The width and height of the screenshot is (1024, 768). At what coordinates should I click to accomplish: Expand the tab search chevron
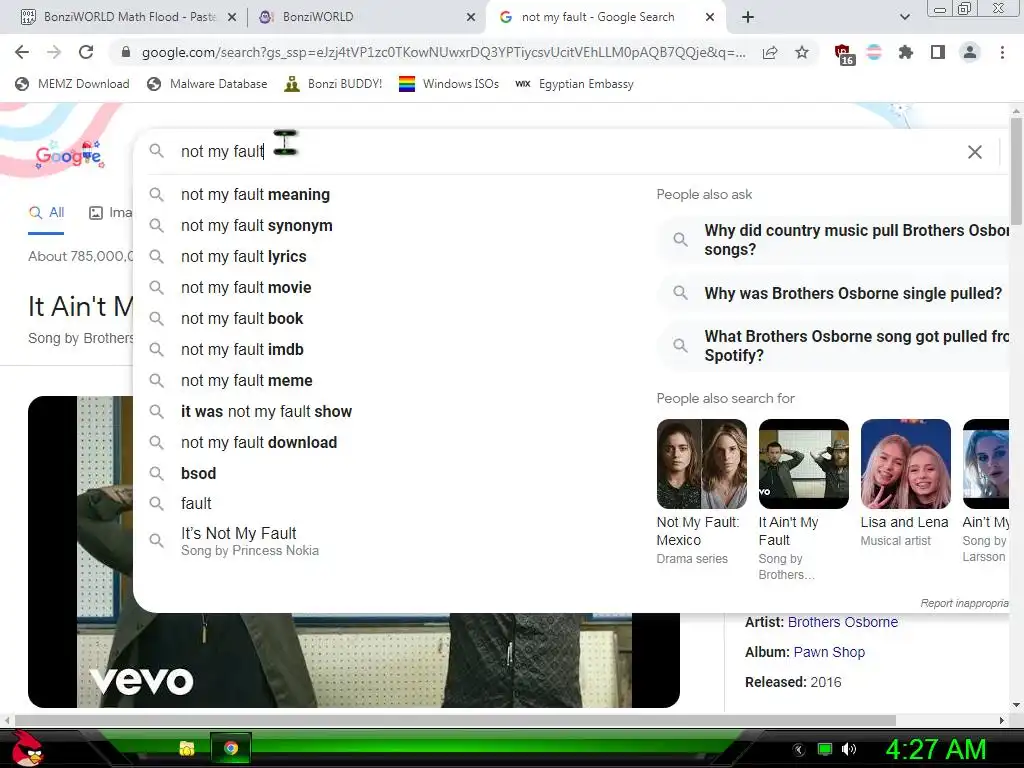pyautogui.click(x=904, y=17)
